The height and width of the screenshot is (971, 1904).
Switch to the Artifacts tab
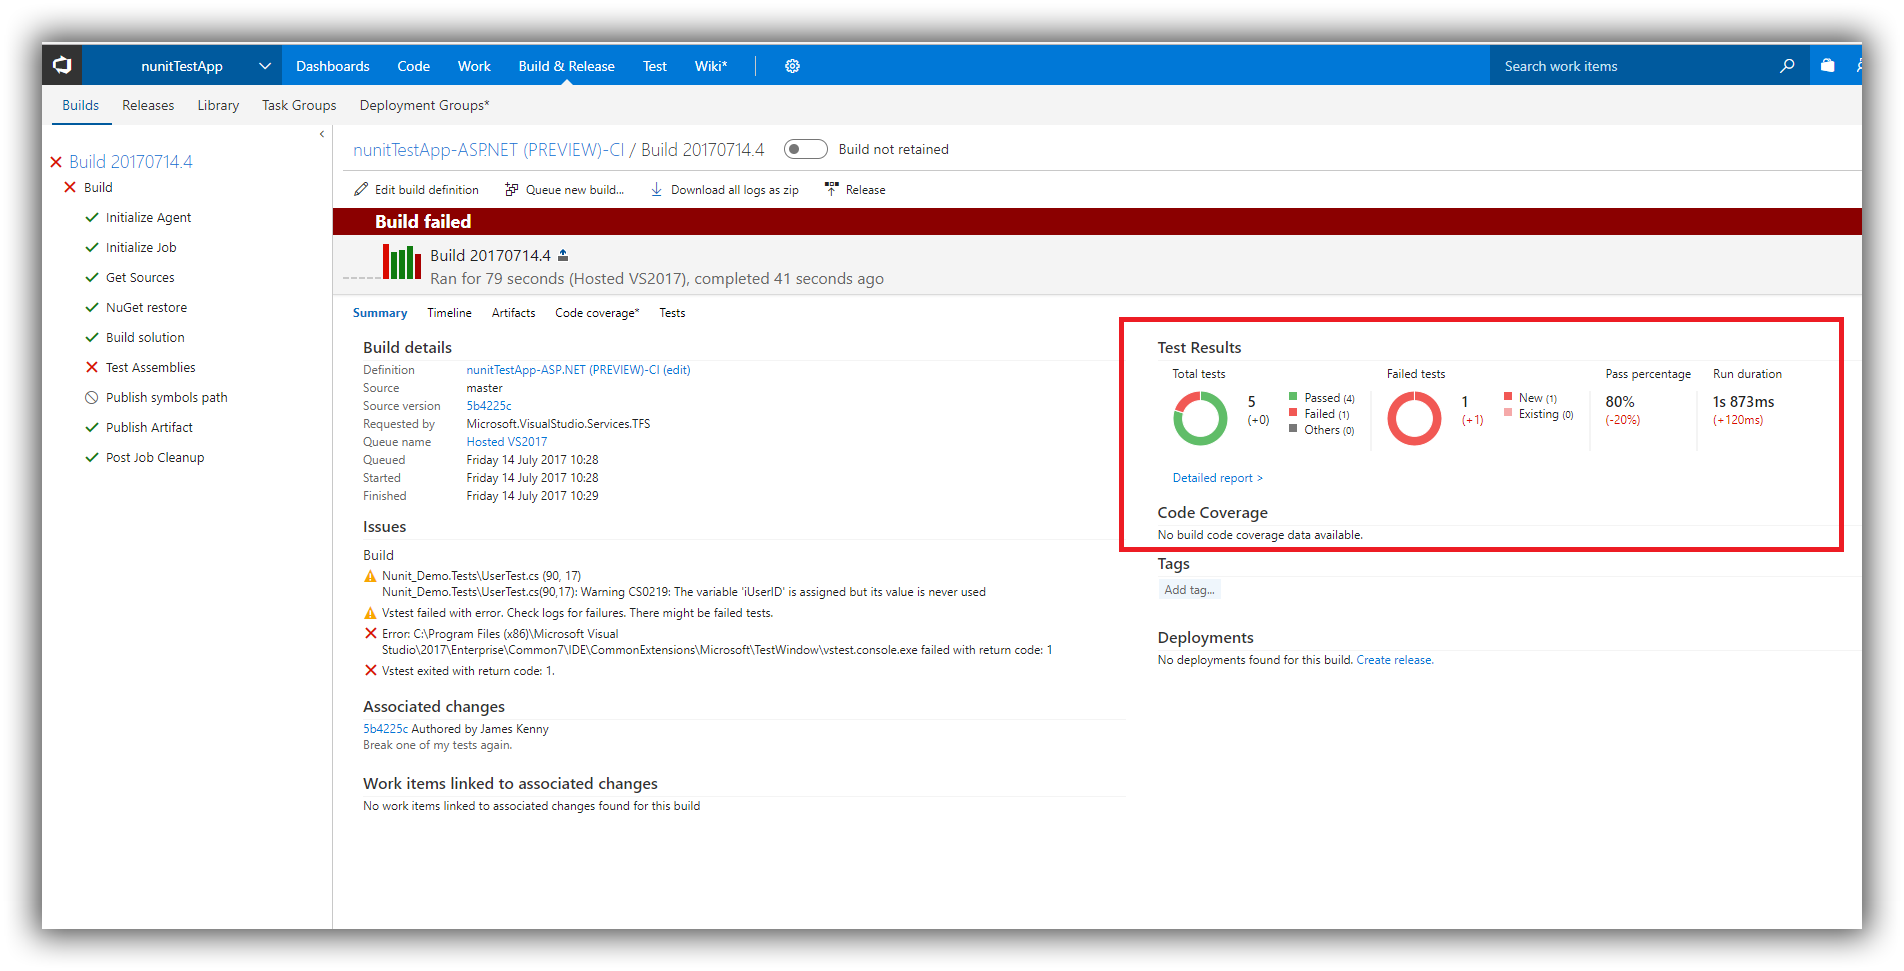point(513,313)
